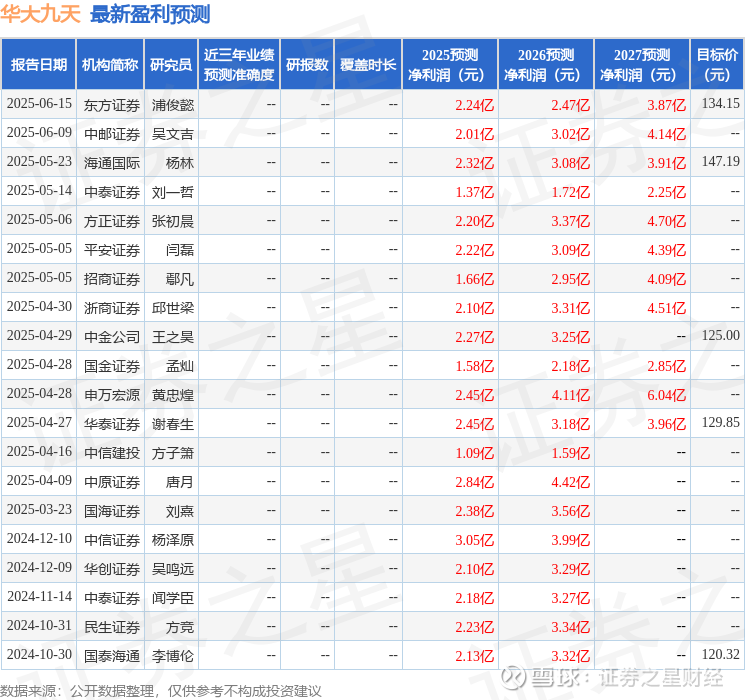Select analyst name 李博伦
This screenshot has height=700, width=745.
click(172, 656)
